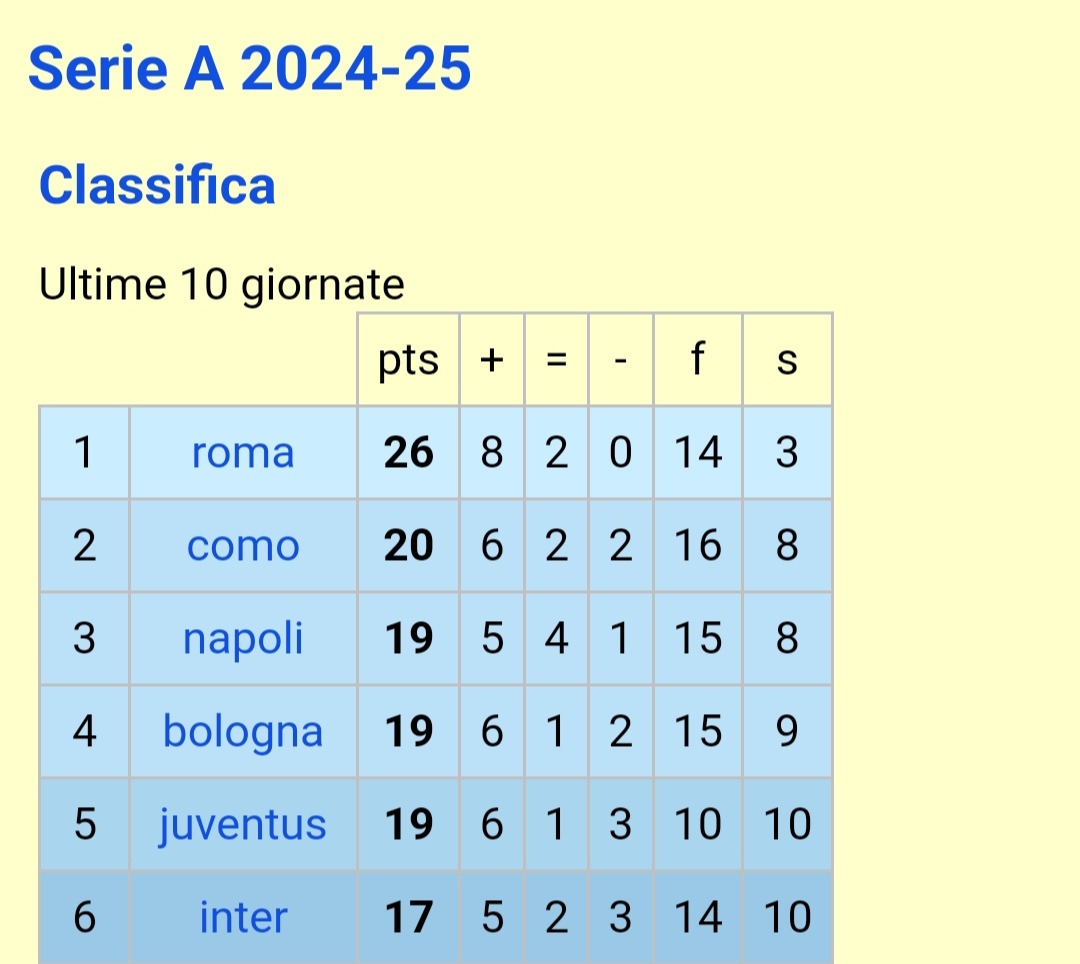This screenshot has height=964, width=1080.
Task: Click the minus losses column header
Action: (621, 359)
